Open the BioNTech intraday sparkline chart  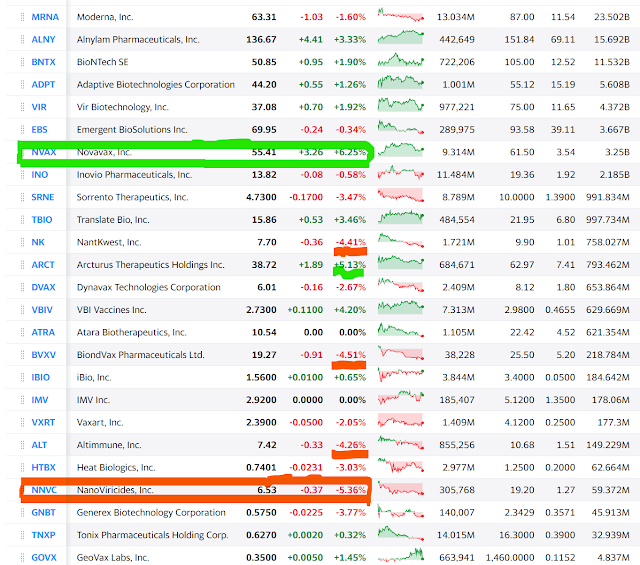pos(401,60)
